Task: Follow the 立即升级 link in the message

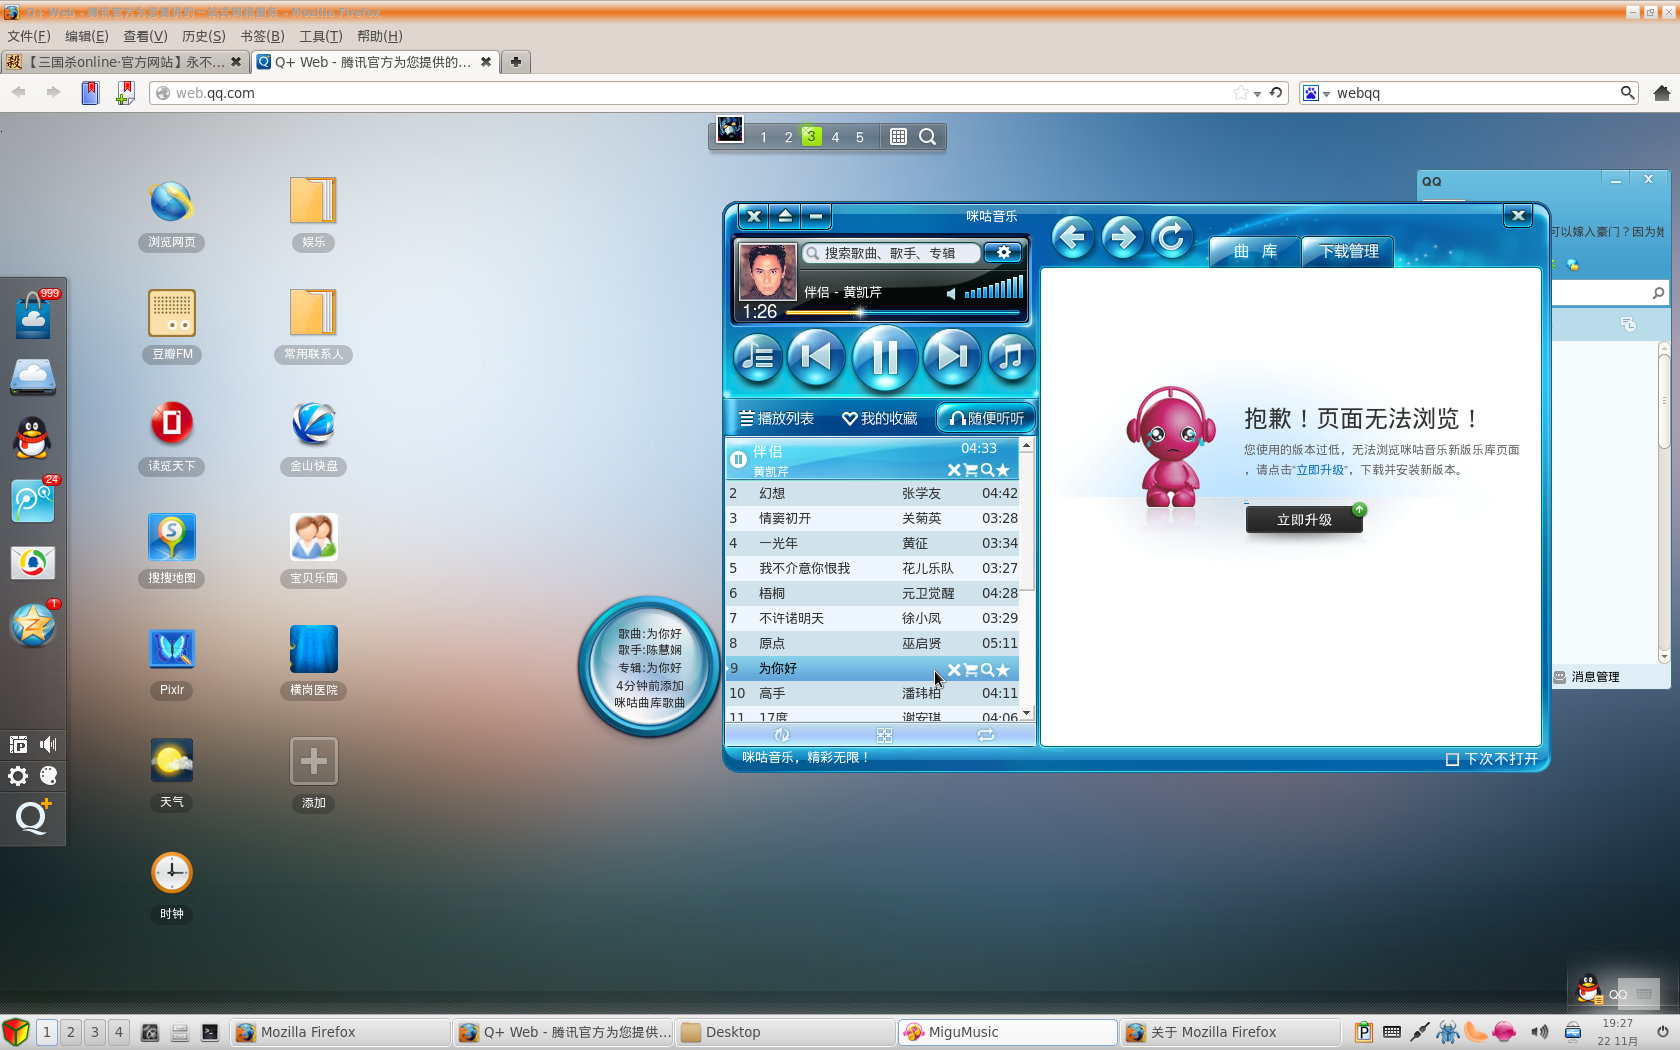Action: coord(1320,470)
